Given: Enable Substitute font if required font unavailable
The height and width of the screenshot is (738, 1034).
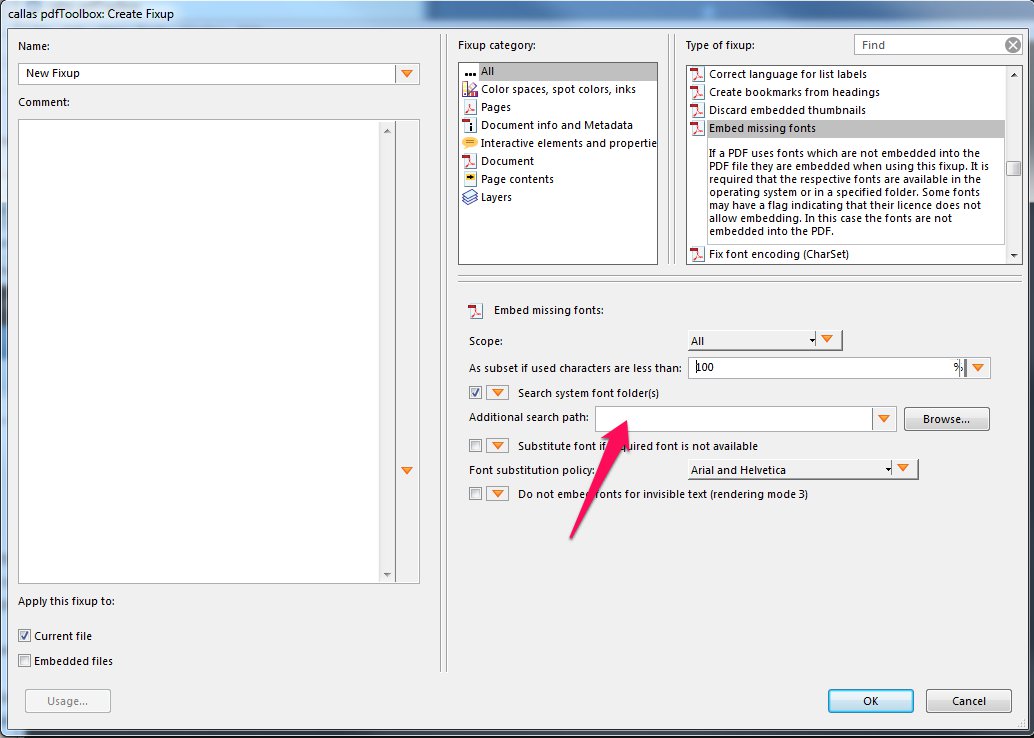Looking at the screenshot, I should [475, 446].
